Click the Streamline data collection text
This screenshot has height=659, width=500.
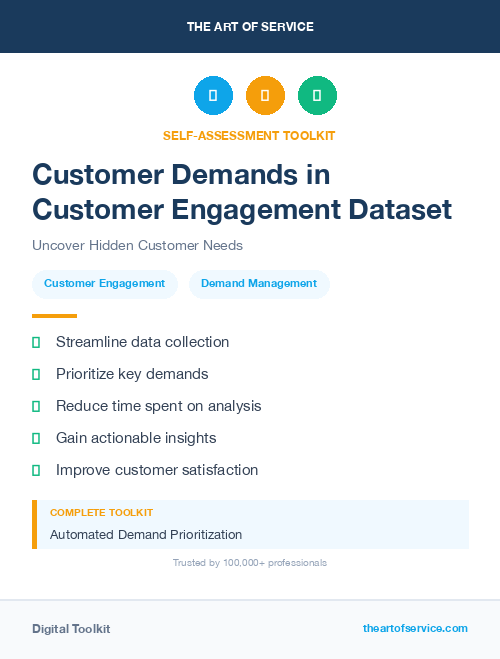point(142,342)
